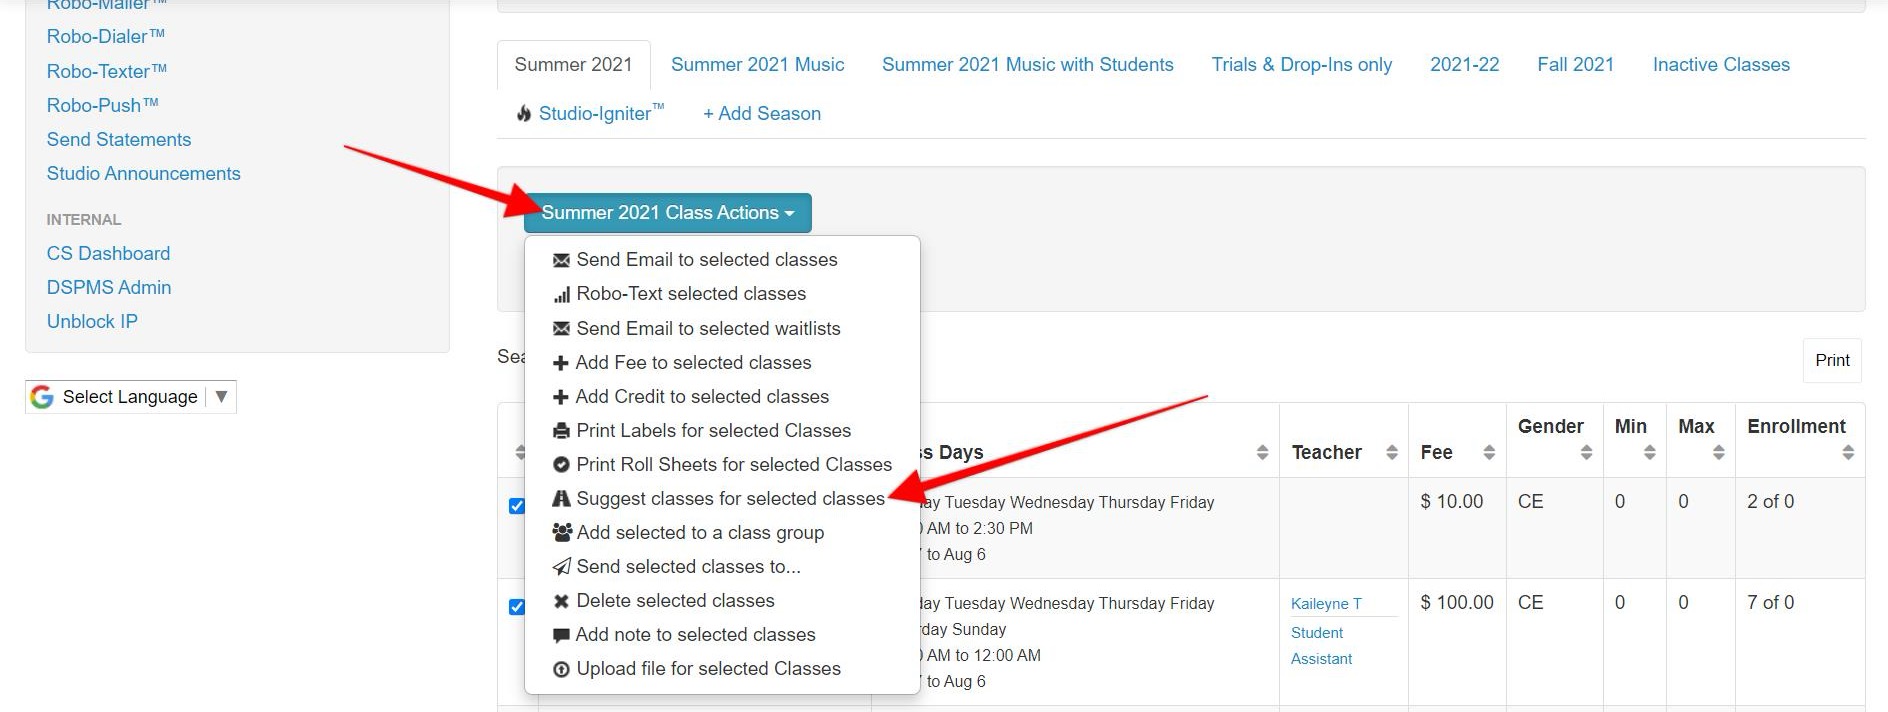1888x712 pixels.
Task: Click the X icon beside Delete selected classes
Action: [561, 601]
